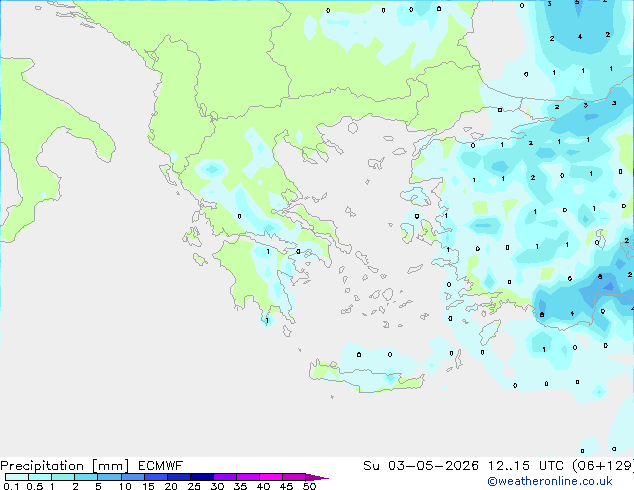Image resolution: width=634 pixels, height=490 pixels.
Task: Click the '35' legend label
Action: click(240, 486)
